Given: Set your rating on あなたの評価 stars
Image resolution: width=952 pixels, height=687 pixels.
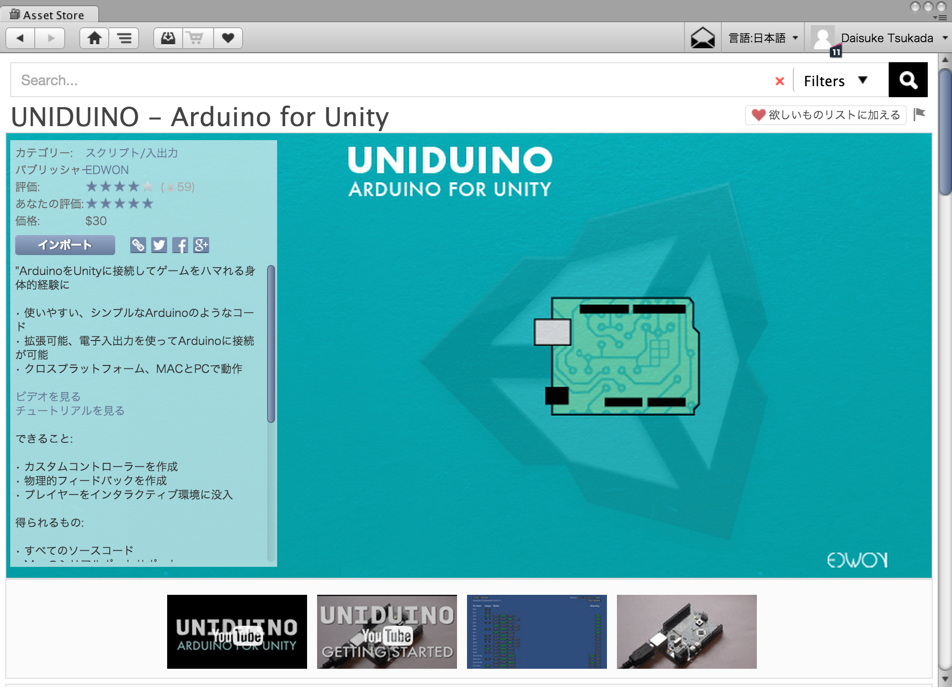Looking at the screenshot, I should coord(120,204).
